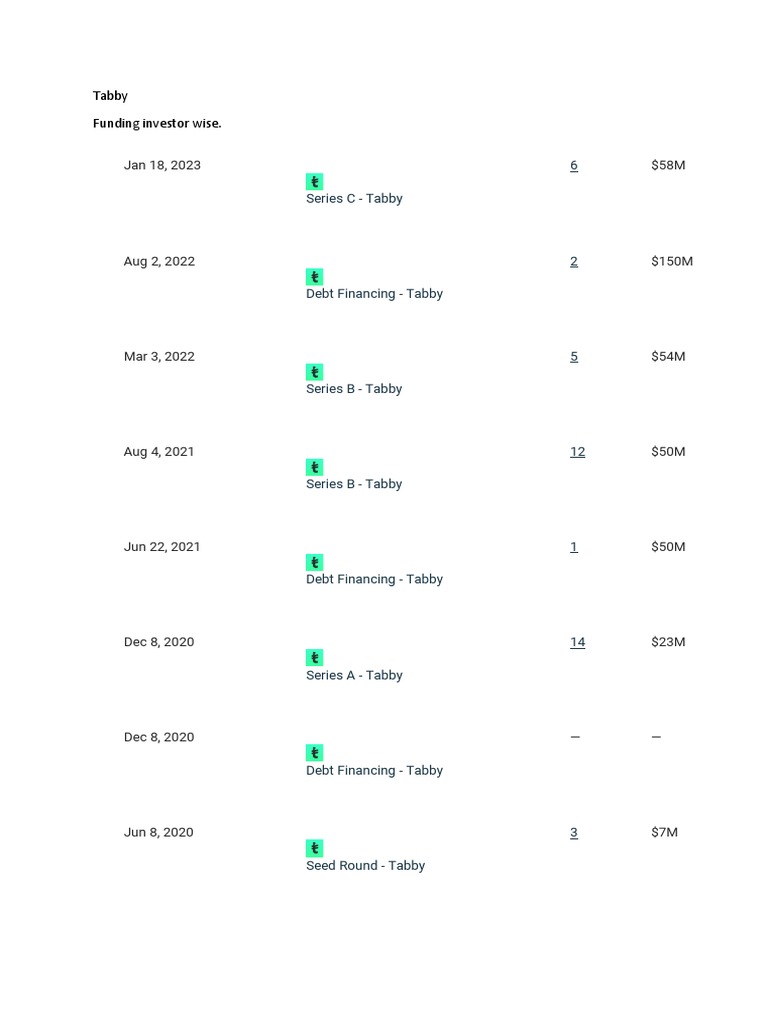This screenshot has width=768, height=1024.
Task: Click Tabby logo icon for Mar 2022 Series B
Action: pyautogui.click(x=314, y=372)
